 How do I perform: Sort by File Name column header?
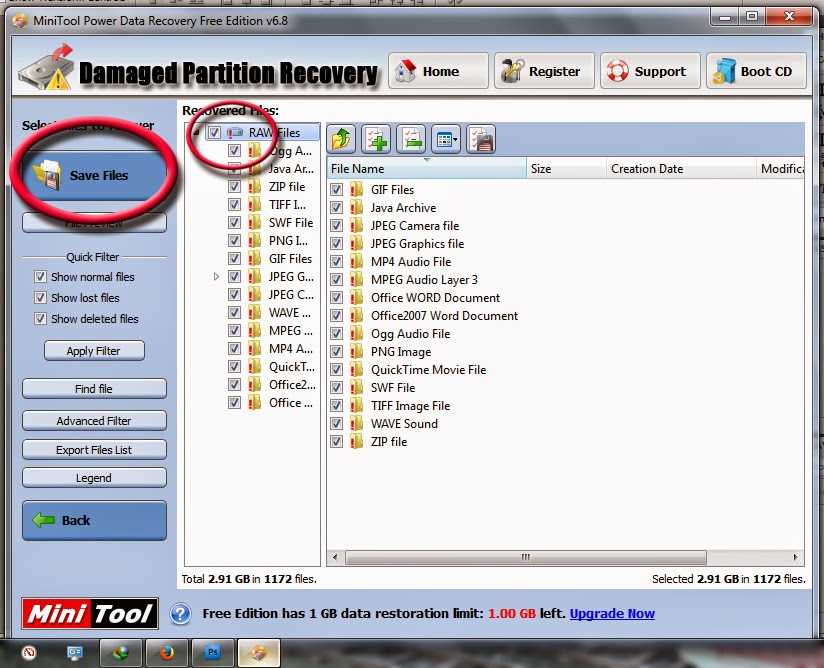tap(426, 169)
